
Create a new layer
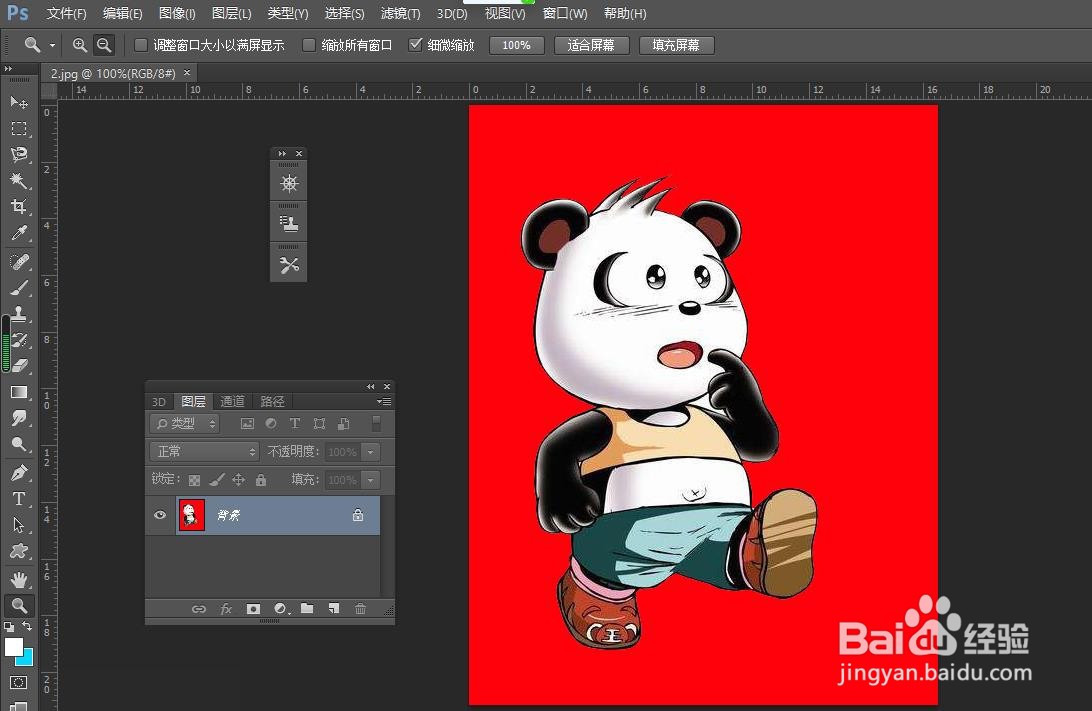point(334,609)
